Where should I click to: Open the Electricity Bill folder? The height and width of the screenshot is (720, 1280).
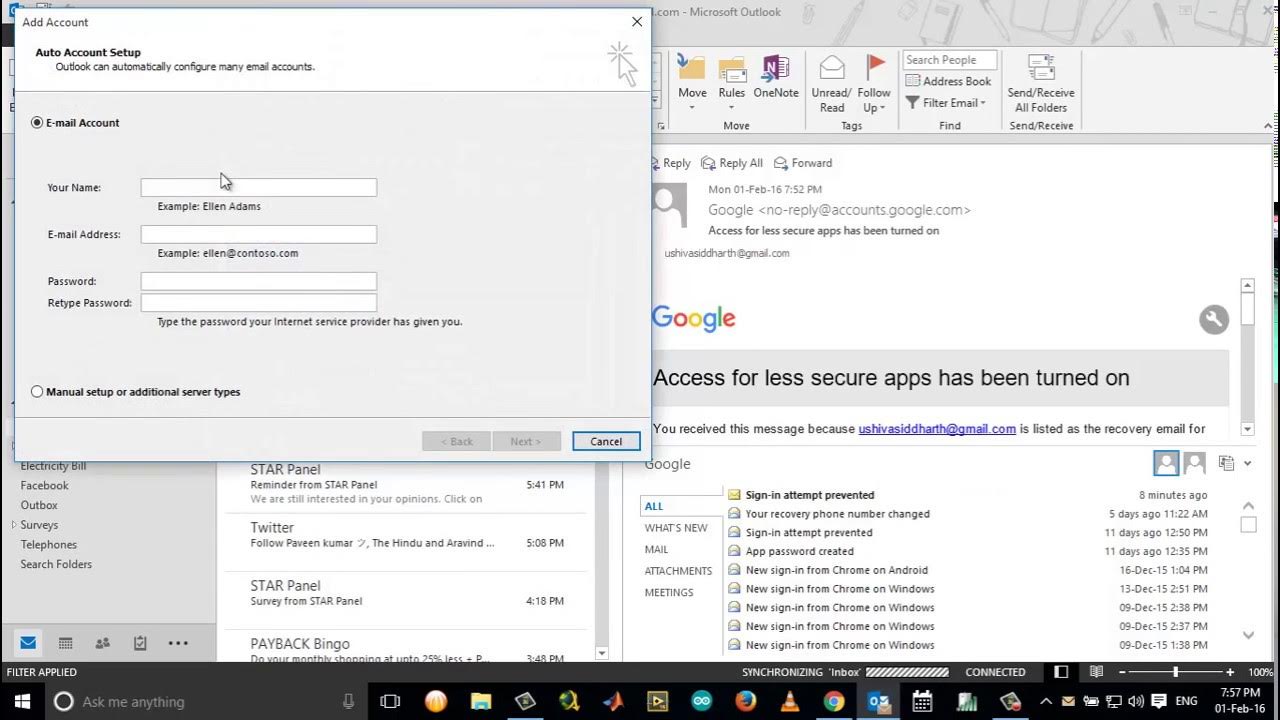tap(54, 466)
